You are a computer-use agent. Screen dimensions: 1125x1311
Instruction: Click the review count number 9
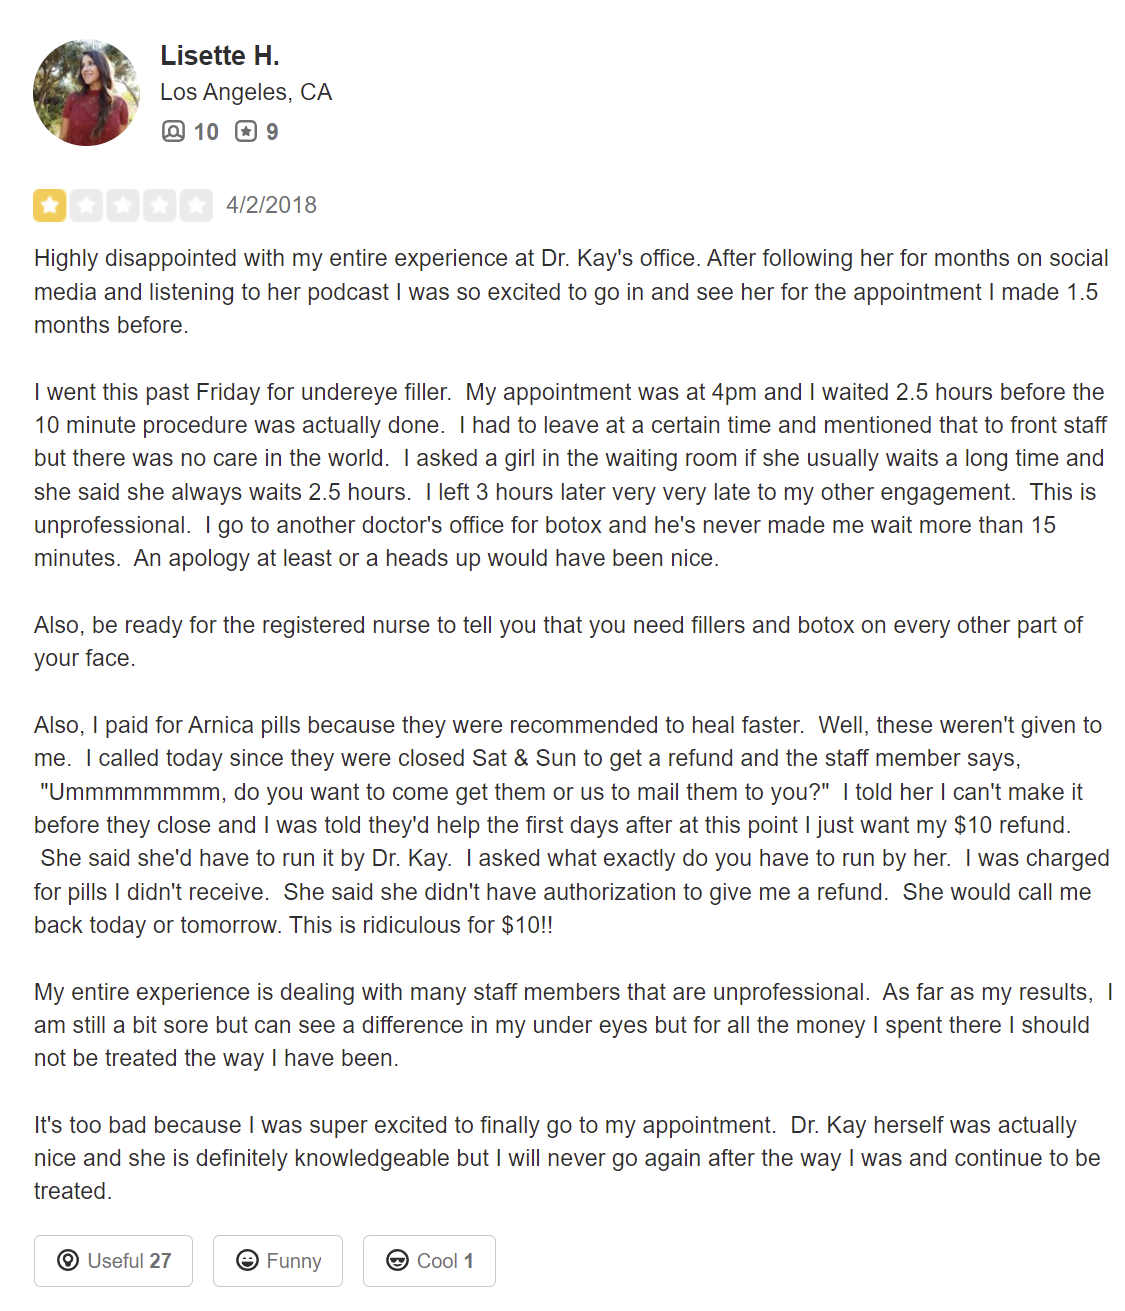(272, 132)
